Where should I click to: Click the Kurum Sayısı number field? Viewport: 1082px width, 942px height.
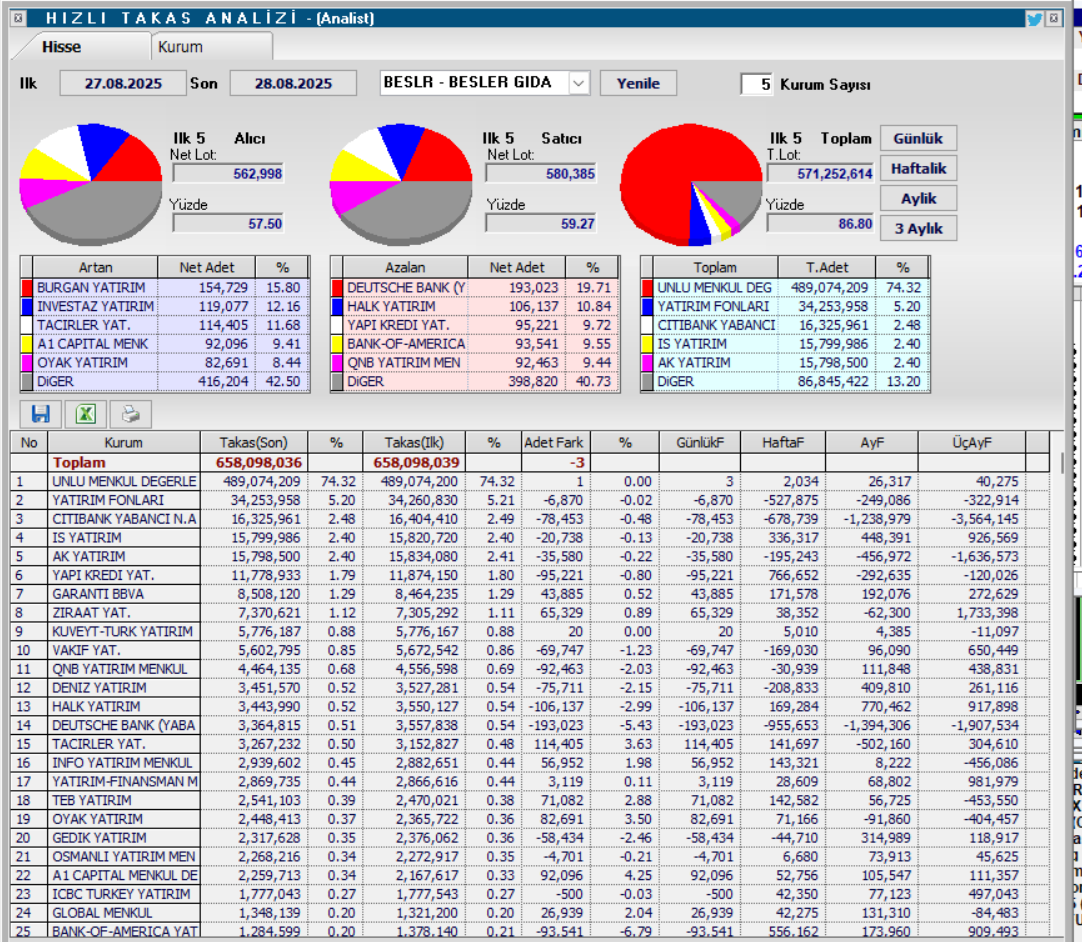757,84
